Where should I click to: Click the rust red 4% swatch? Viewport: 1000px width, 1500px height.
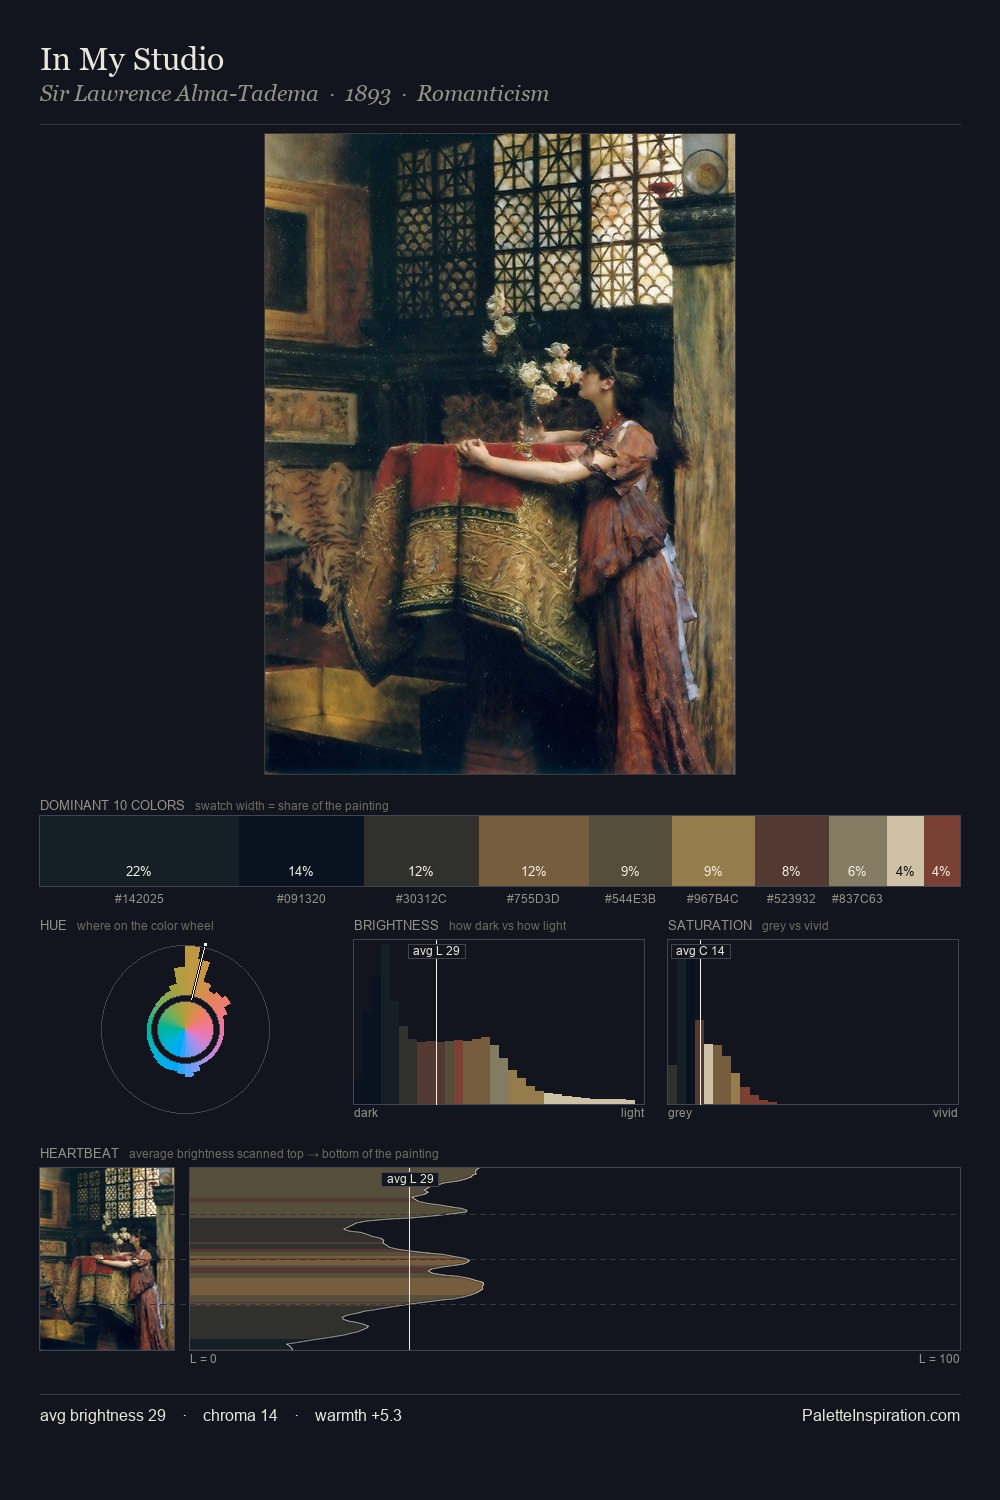pyautogui.click(x=942, y=851)
